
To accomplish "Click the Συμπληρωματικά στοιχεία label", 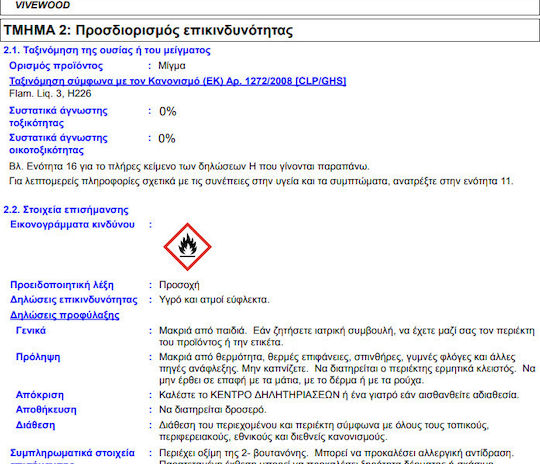I will 72,453.
